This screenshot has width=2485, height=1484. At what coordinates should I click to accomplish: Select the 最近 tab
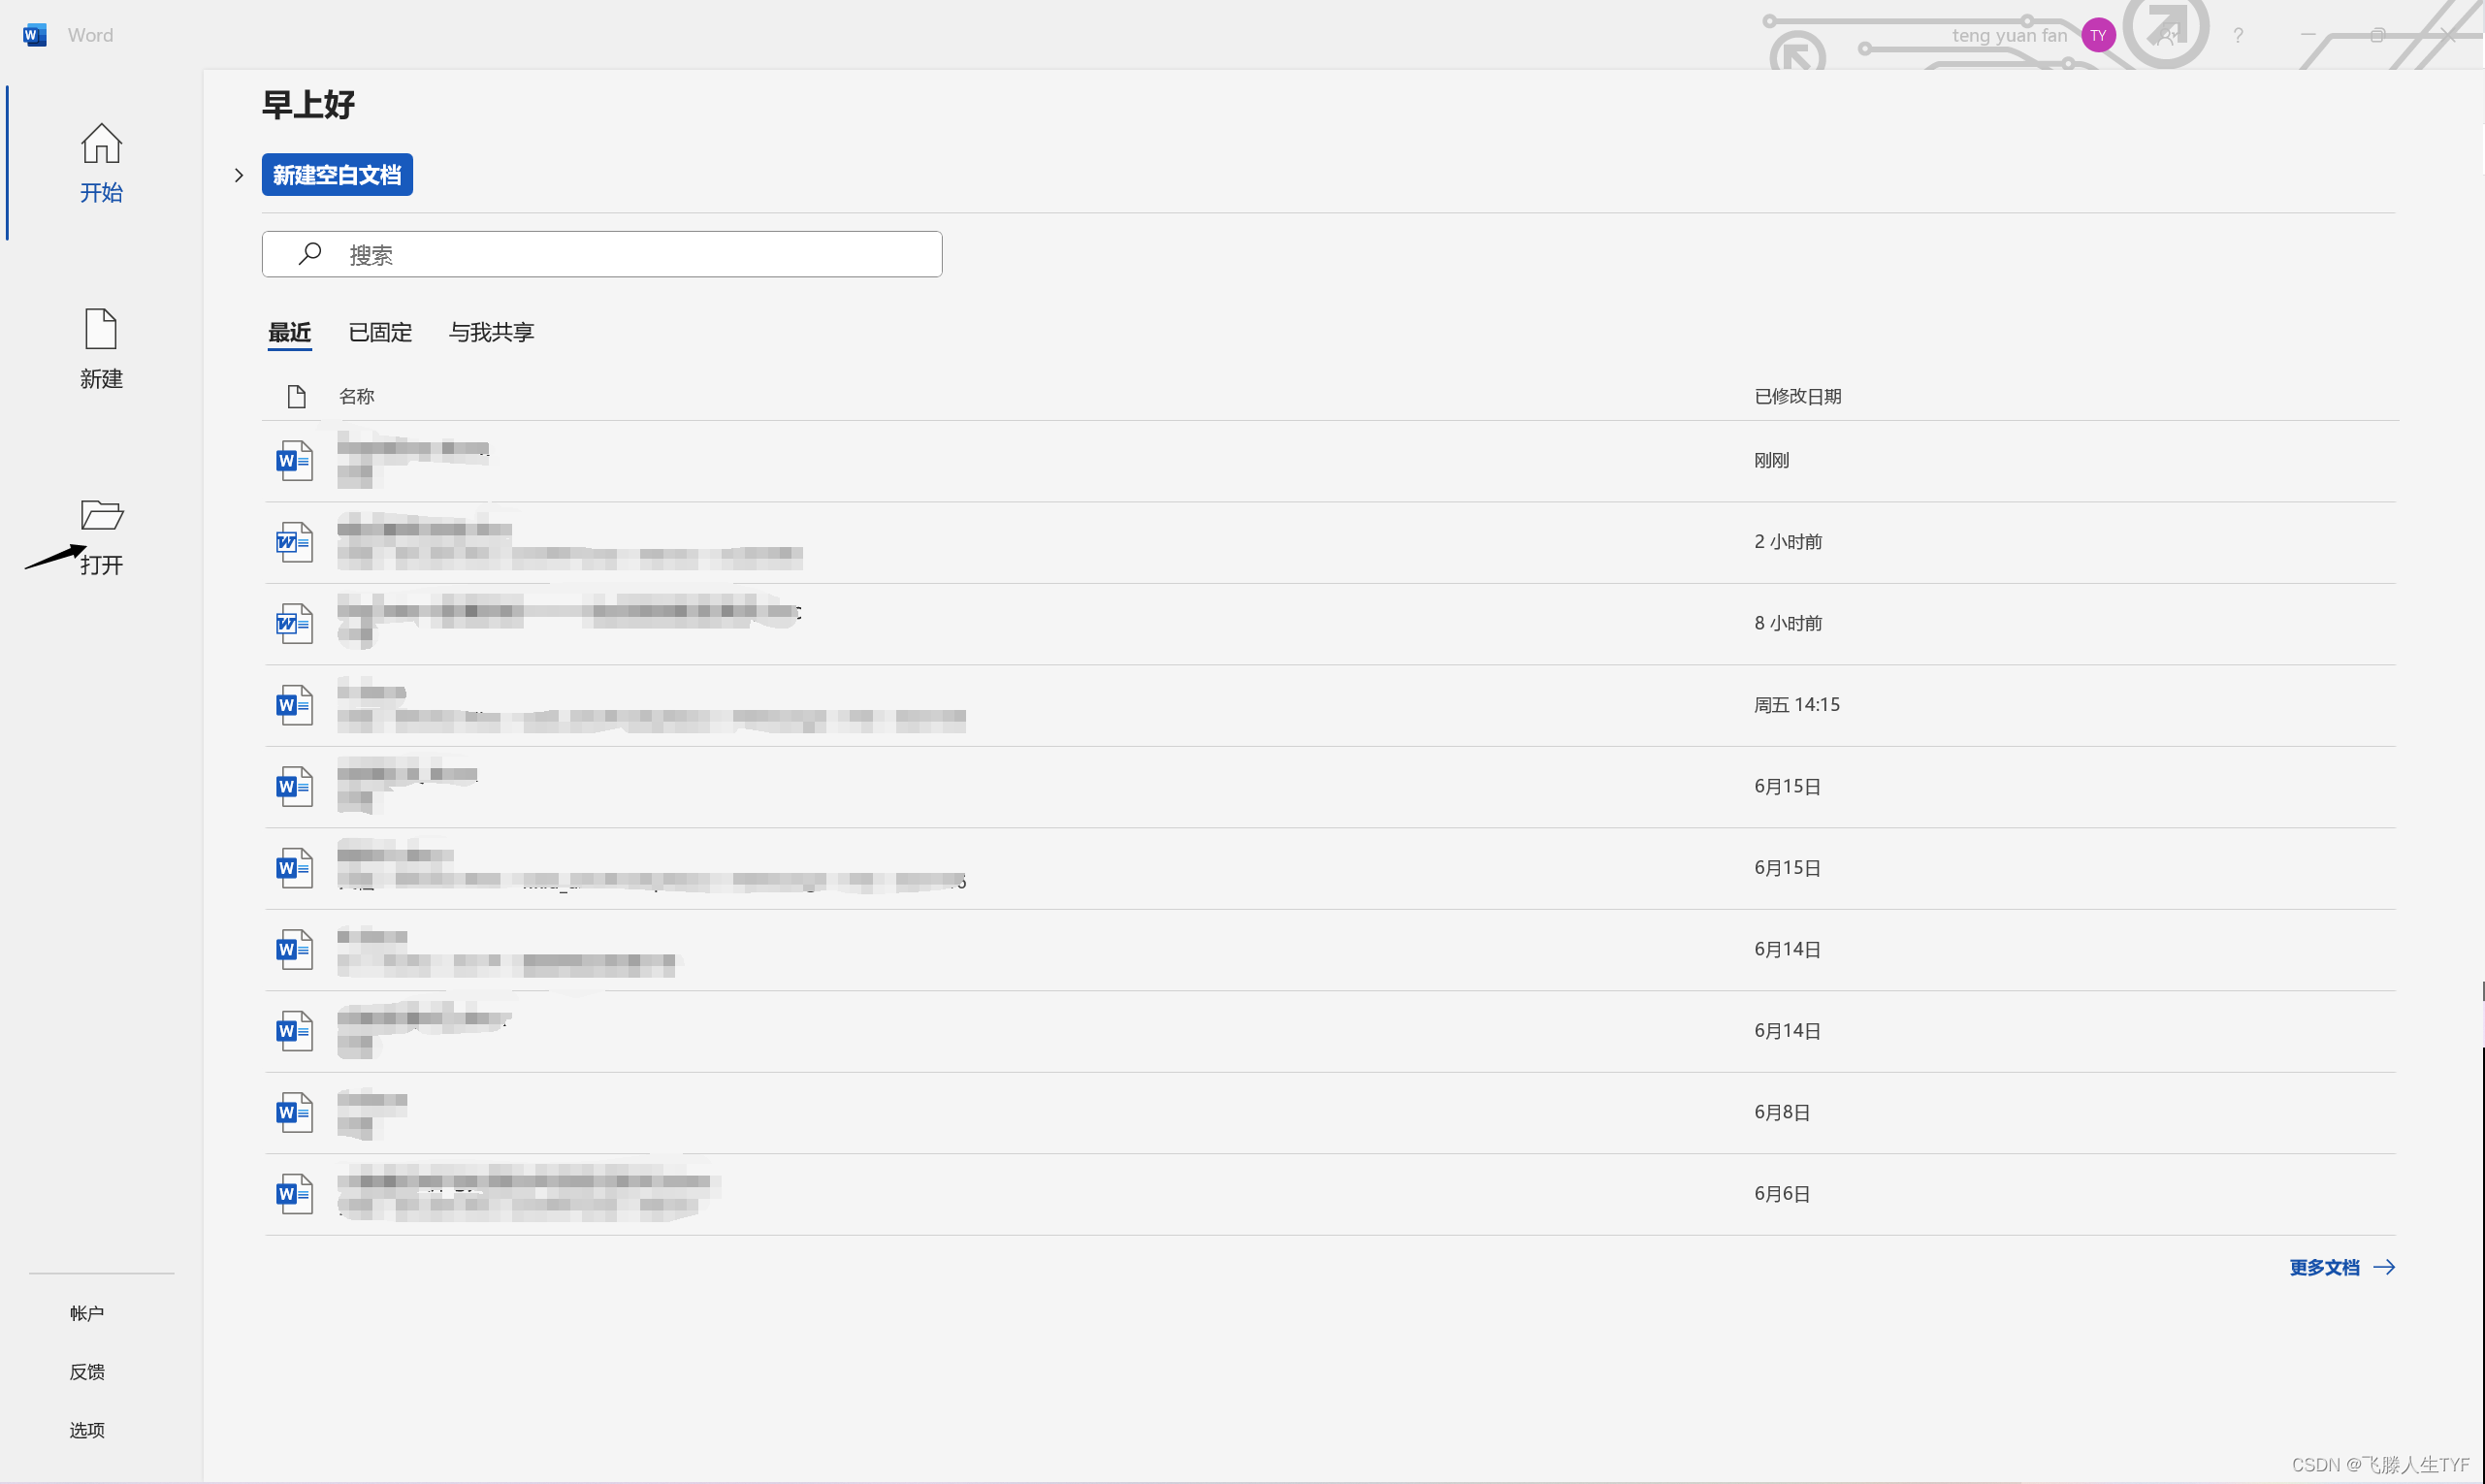(x=290, y=332)
